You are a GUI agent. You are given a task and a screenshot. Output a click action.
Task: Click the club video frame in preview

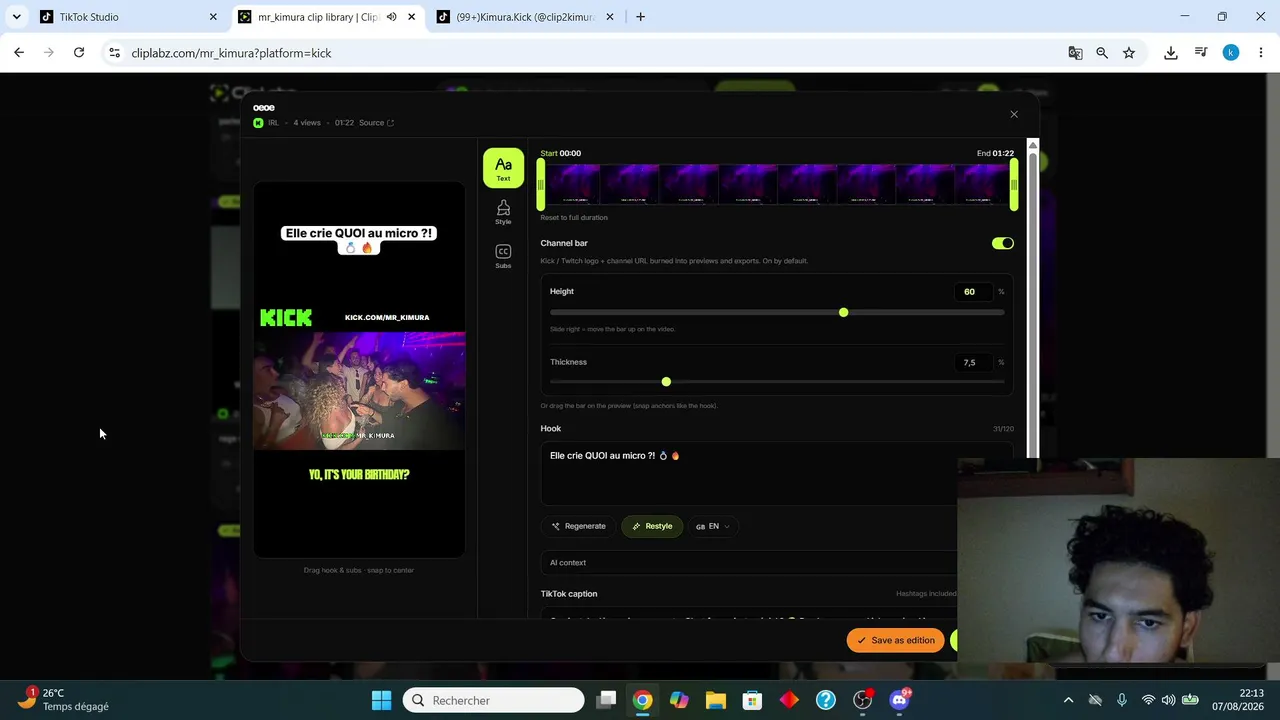pyautogui.click(x=359, y=390)
